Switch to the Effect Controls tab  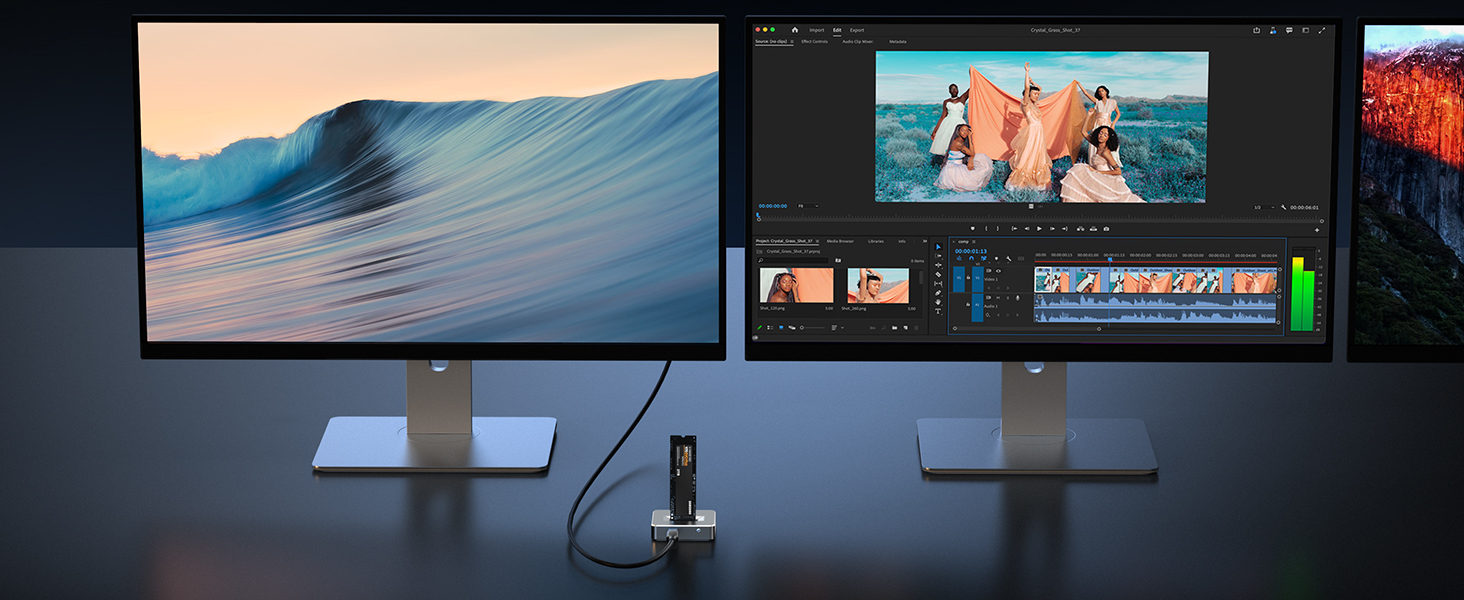point(814,42)
